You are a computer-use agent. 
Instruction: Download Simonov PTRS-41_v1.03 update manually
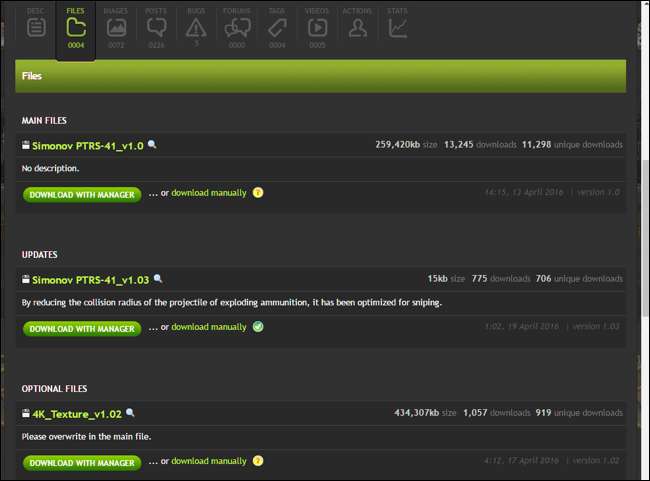209,327
